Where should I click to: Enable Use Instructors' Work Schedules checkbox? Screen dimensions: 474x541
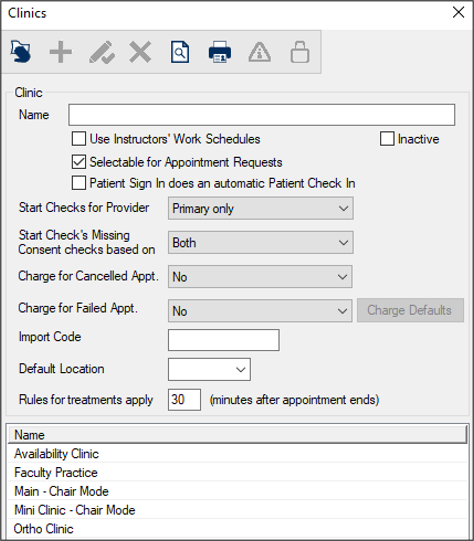[x=79, y=139]
